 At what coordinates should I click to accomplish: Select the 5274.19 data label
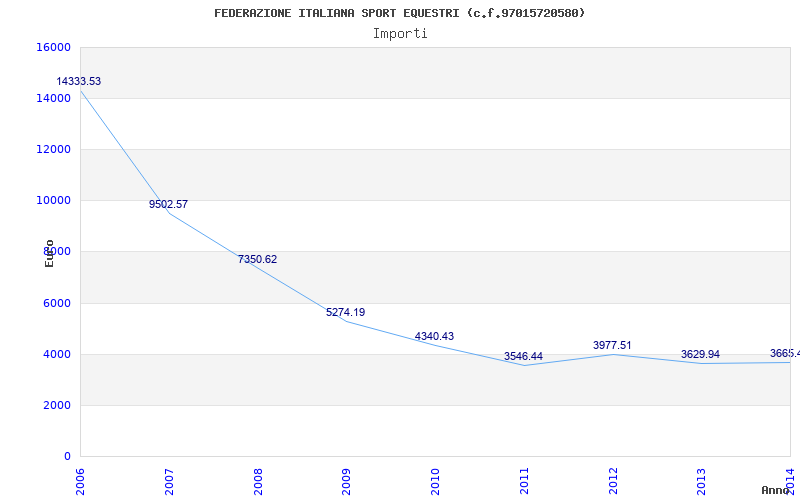[x=345, y=312]
